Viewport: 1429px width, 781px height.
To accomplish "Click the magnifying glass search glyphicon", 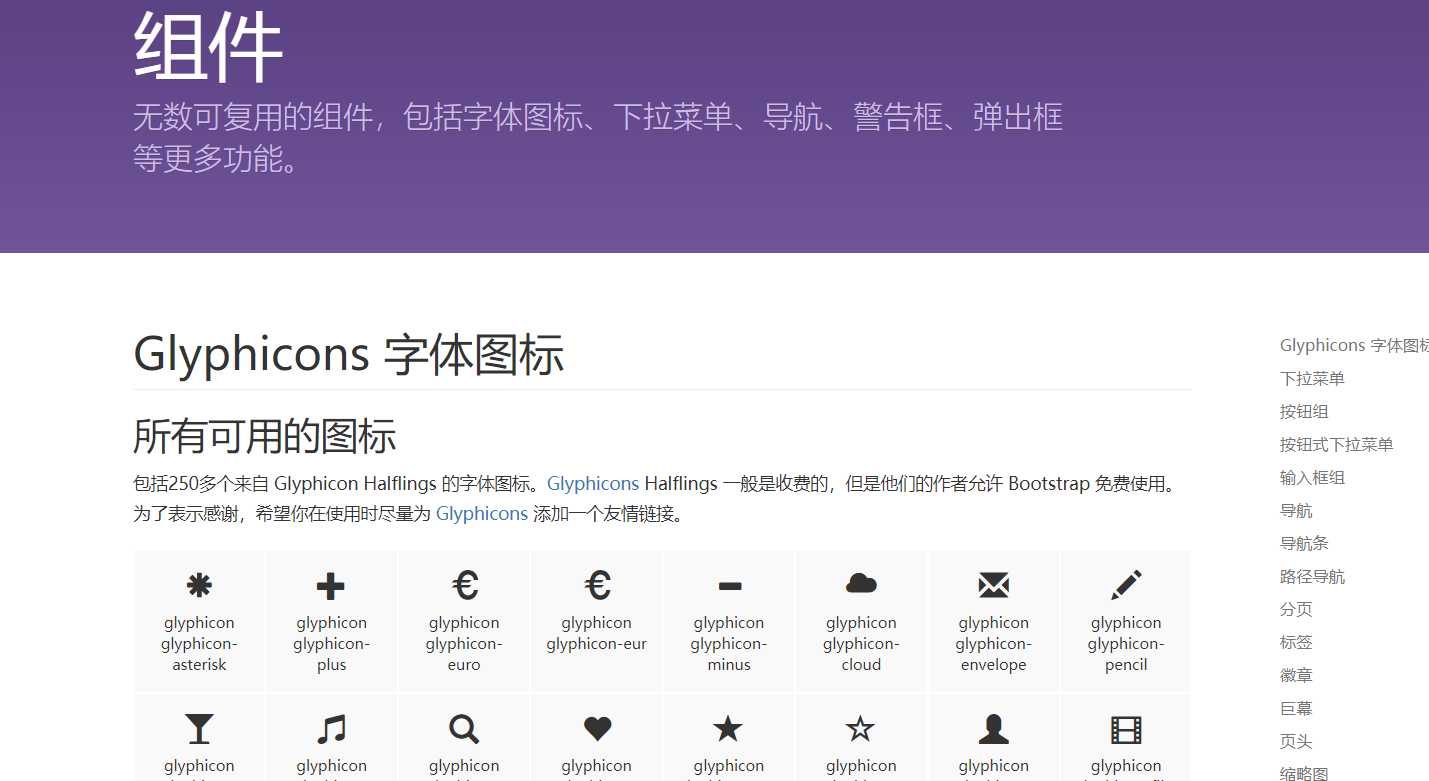I will (x=464, y=729).
